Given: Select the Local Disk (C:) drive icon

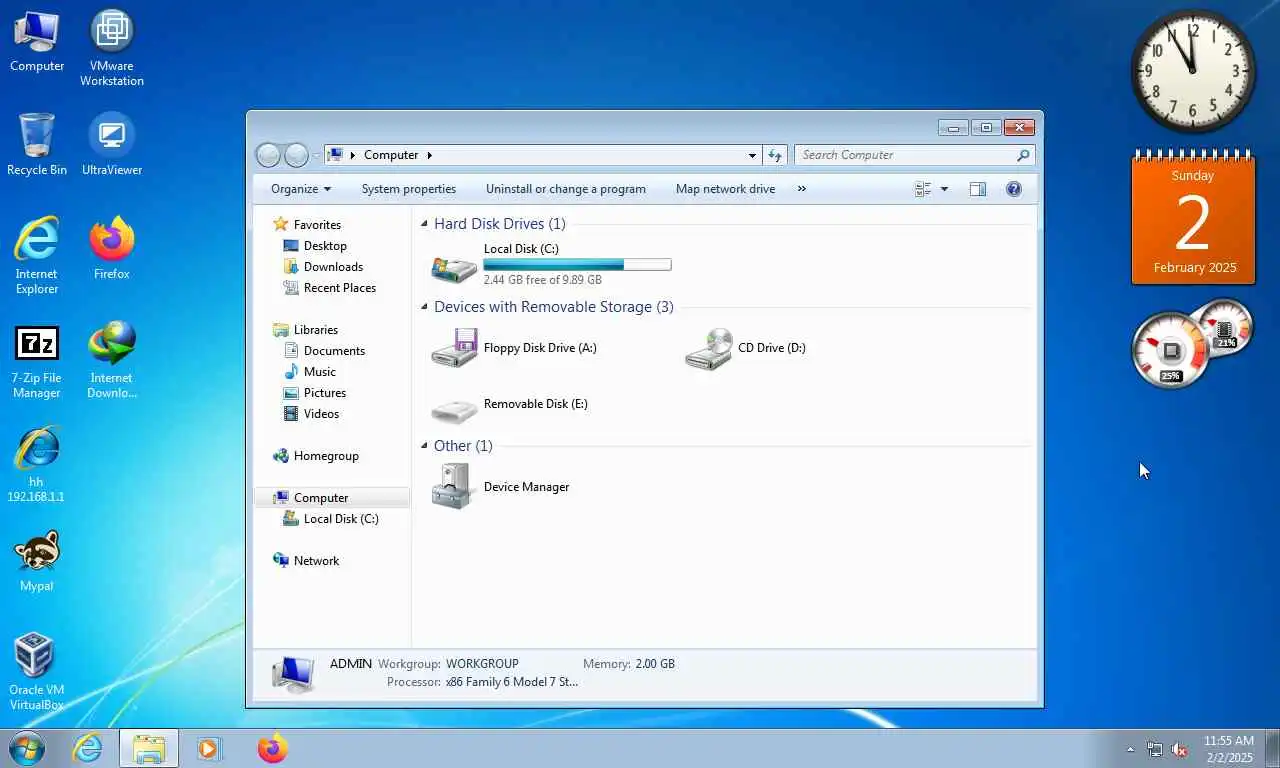Looking at the screenshot, I should click(454, 267).
